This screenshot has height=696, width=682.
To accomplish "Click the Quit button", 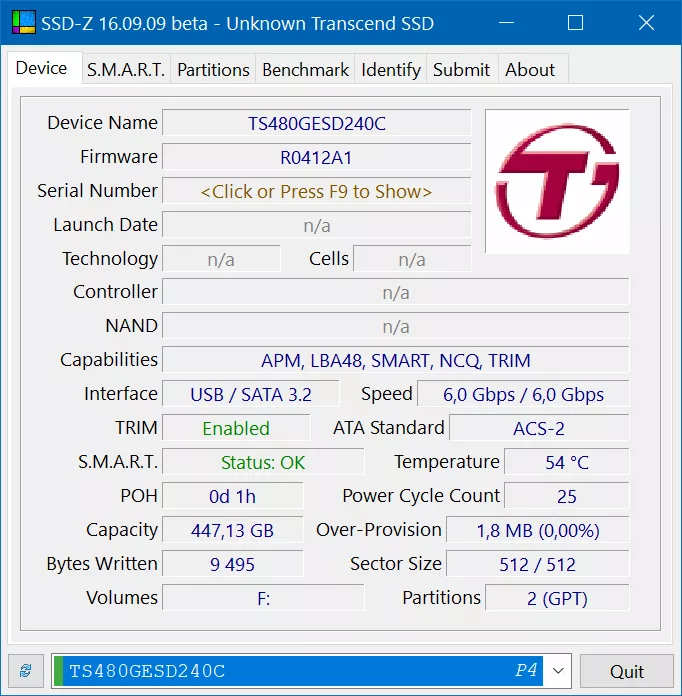I will pos(626,671).
